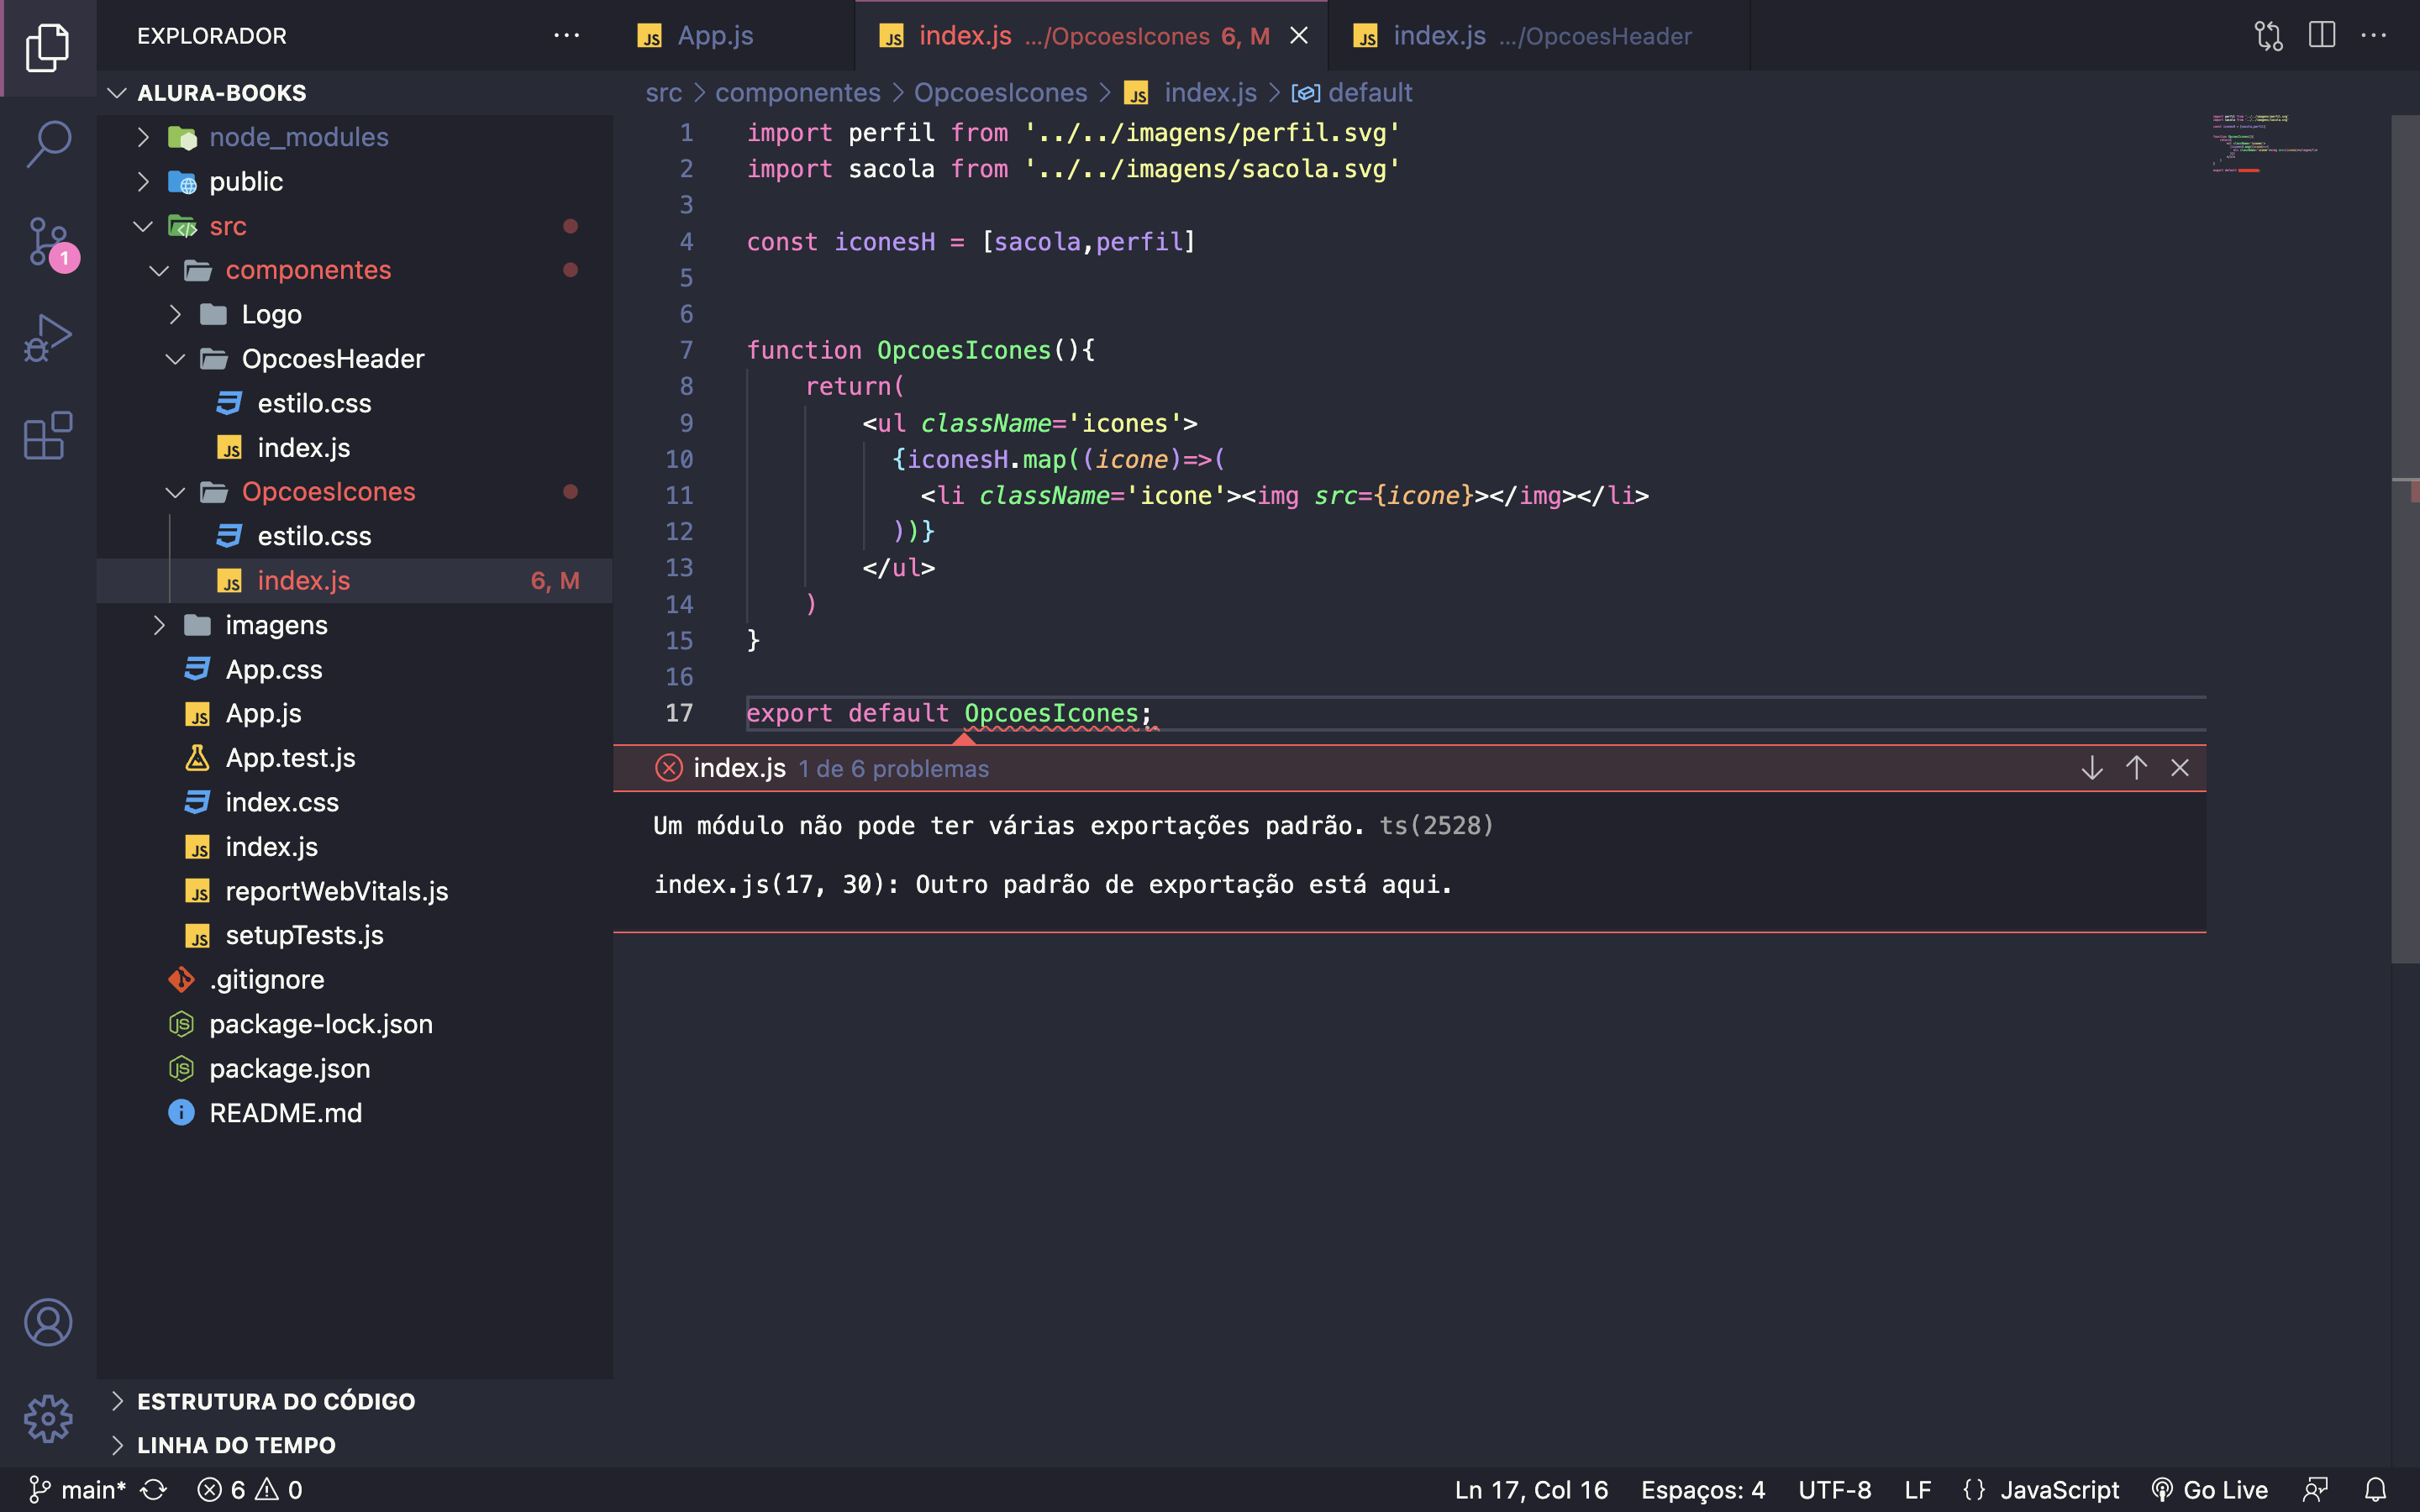Click OpcoesIcones in breadcrumb path
The width and height of the screenshot is (2420, 1512).
point(1000,93)
